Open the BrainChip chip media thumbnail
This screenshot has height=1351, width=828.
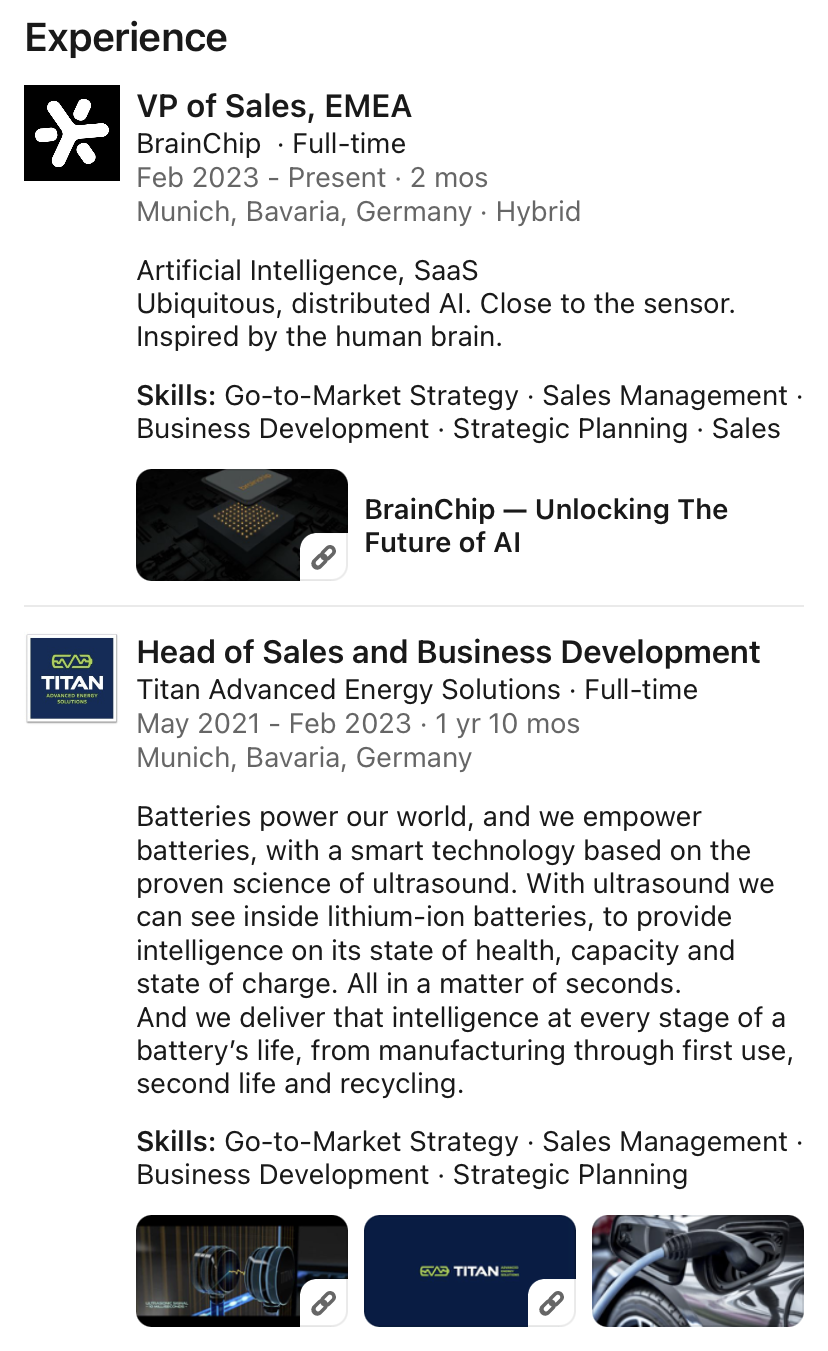pos(241,524)
